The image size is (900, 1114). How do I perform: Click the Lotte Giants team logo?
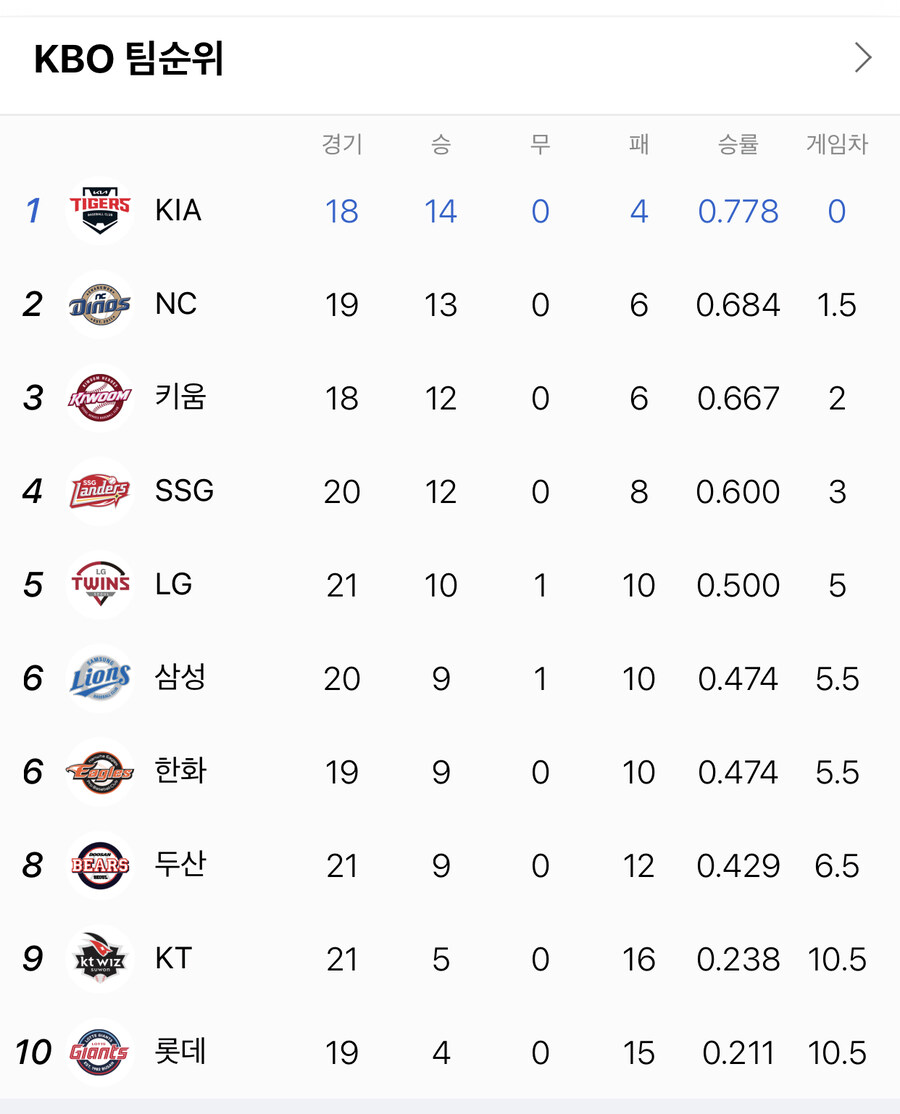point(100,1052)
